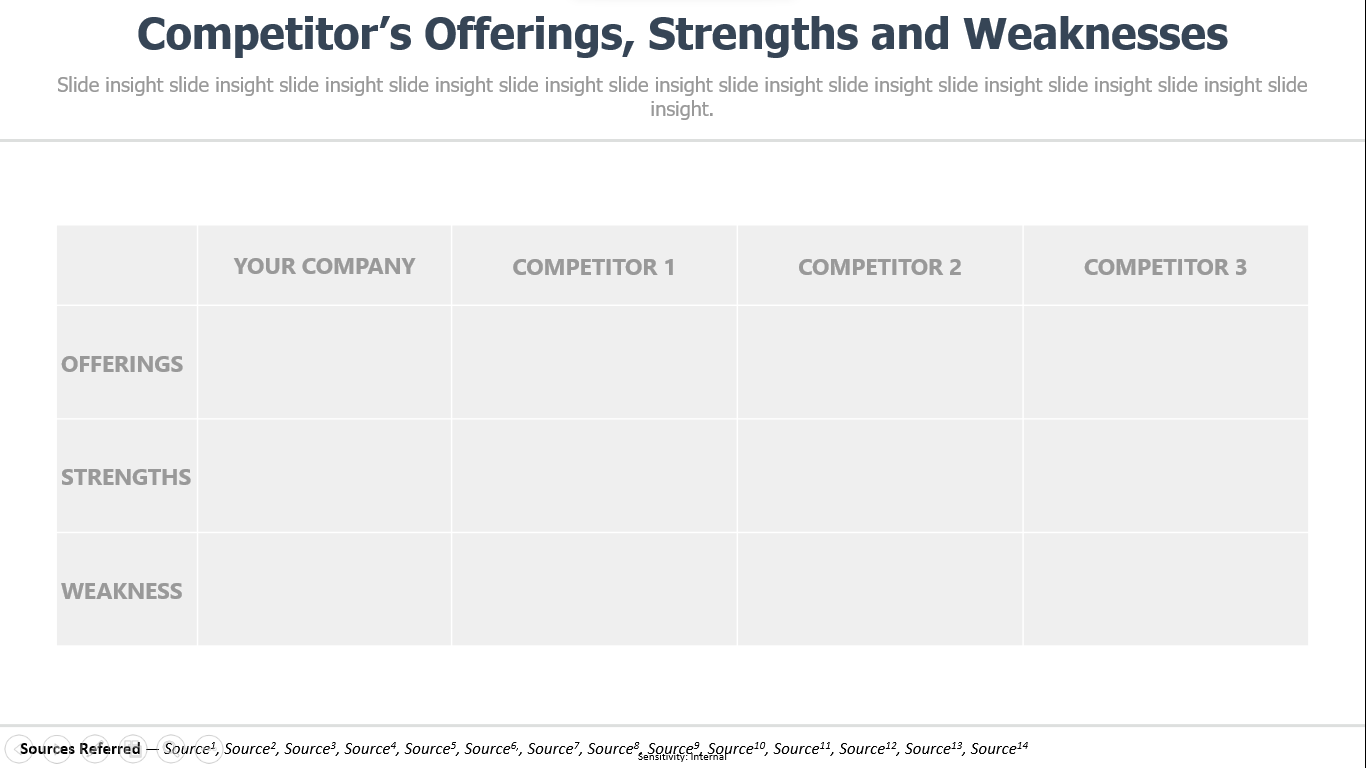Click the WEAKNESS row label
Screen dimensions: 1366x768
click(122, 591)
